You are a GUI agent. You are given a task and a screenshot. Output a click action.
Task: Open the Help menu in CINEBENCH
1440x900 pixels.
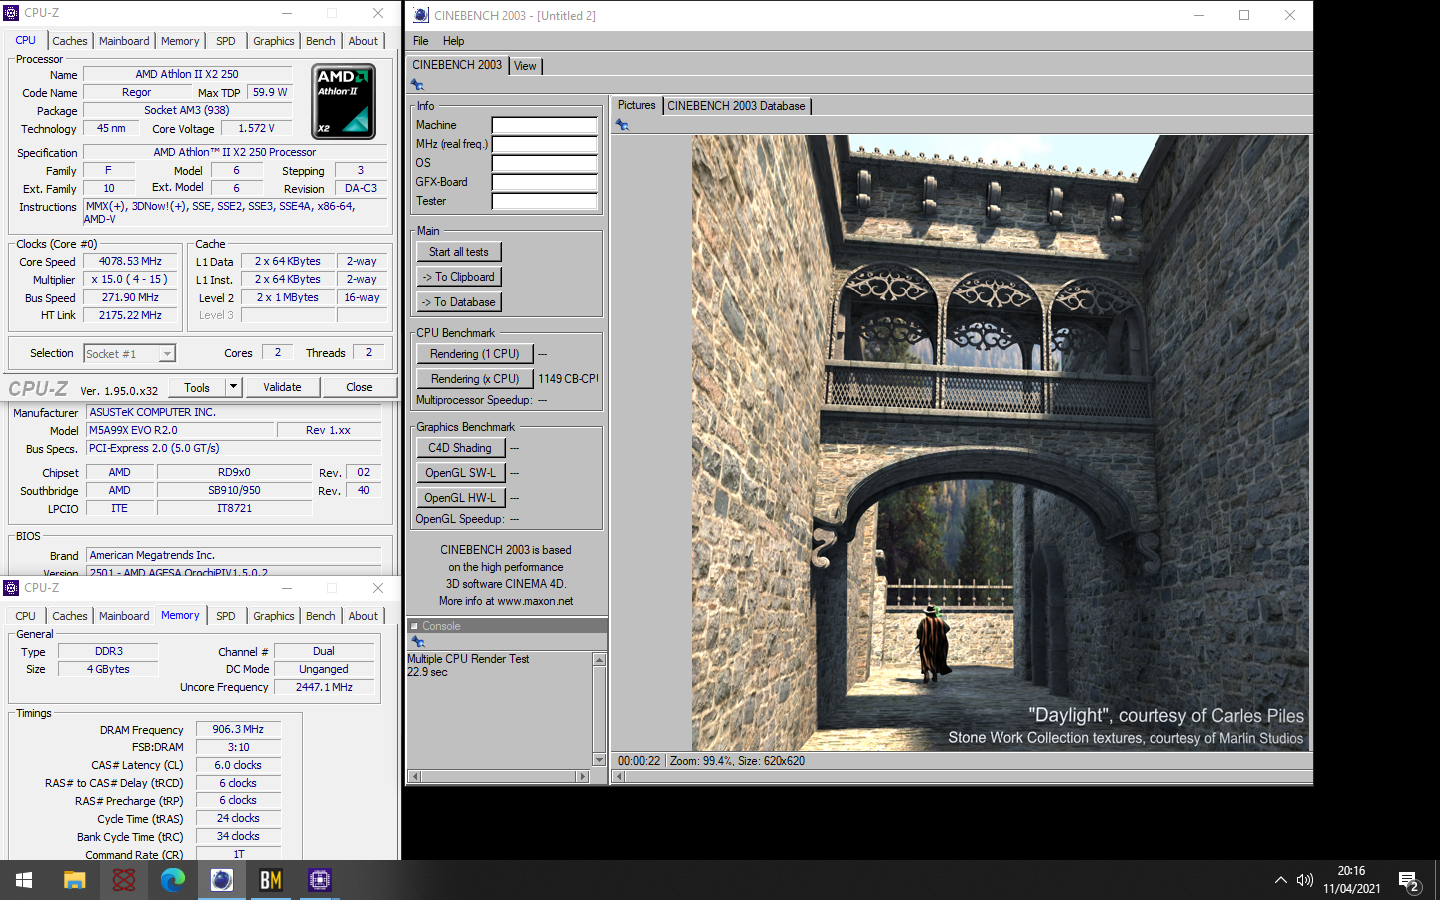453,41
